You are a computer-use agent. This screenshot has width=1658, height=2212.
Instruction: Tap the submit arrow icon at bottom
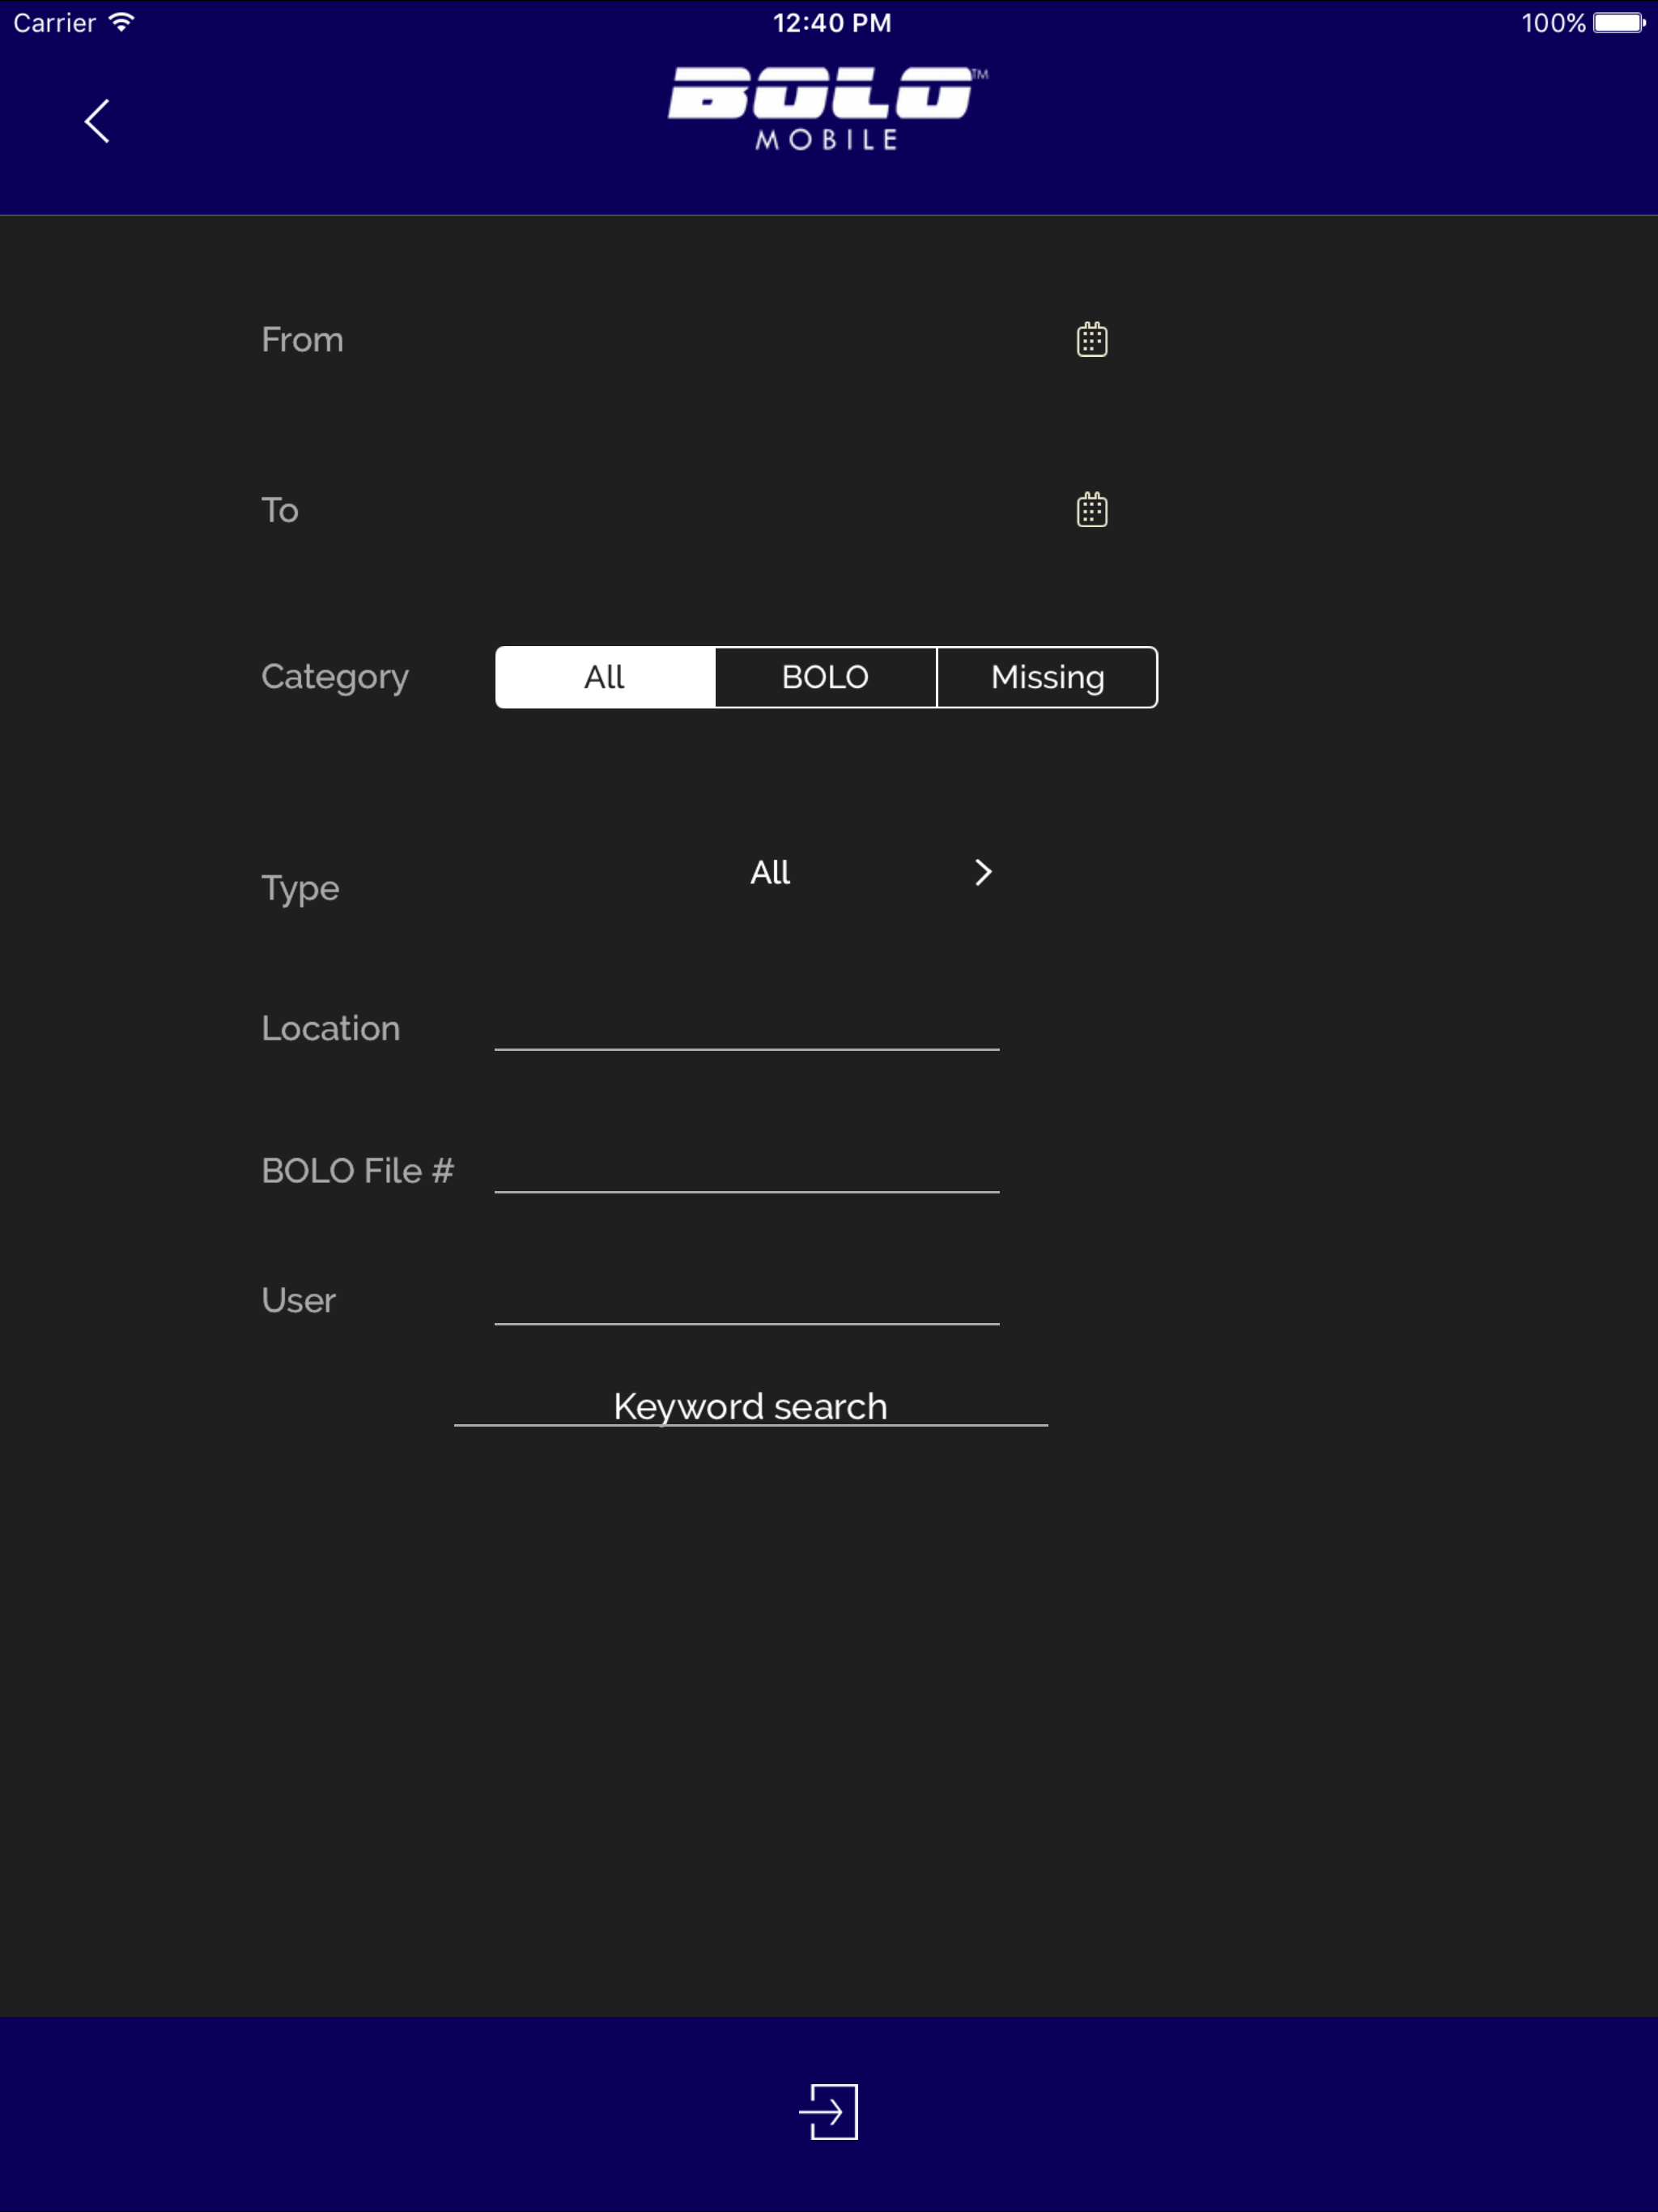click(828, 2111)
